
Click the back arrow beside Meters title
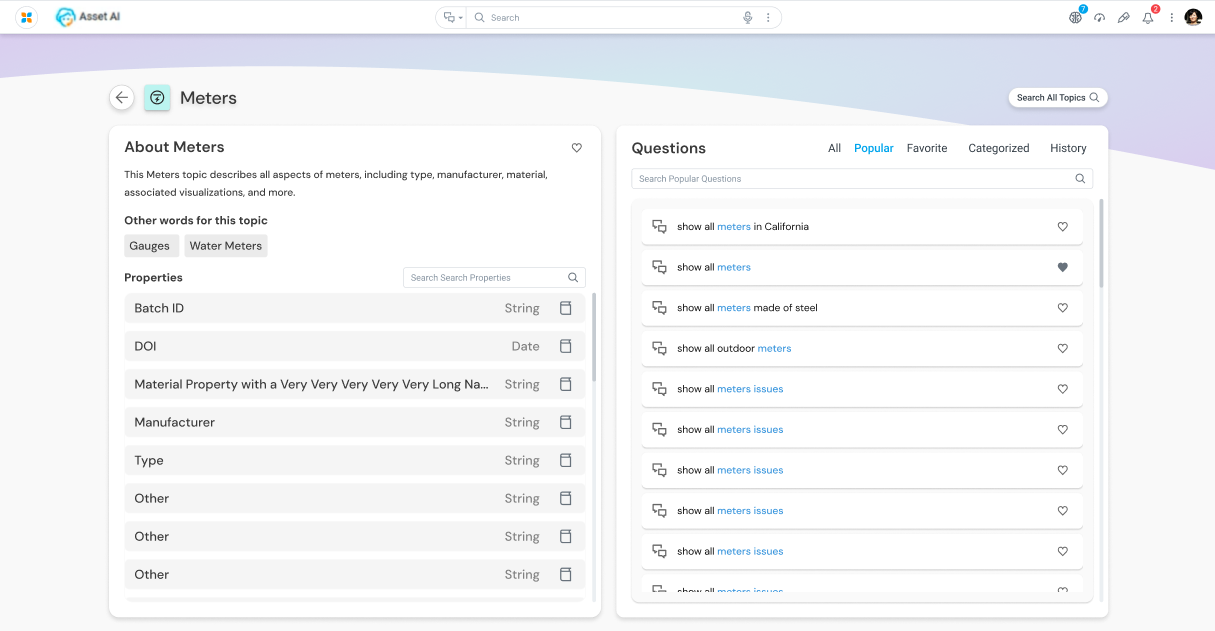tap(122, 97)
